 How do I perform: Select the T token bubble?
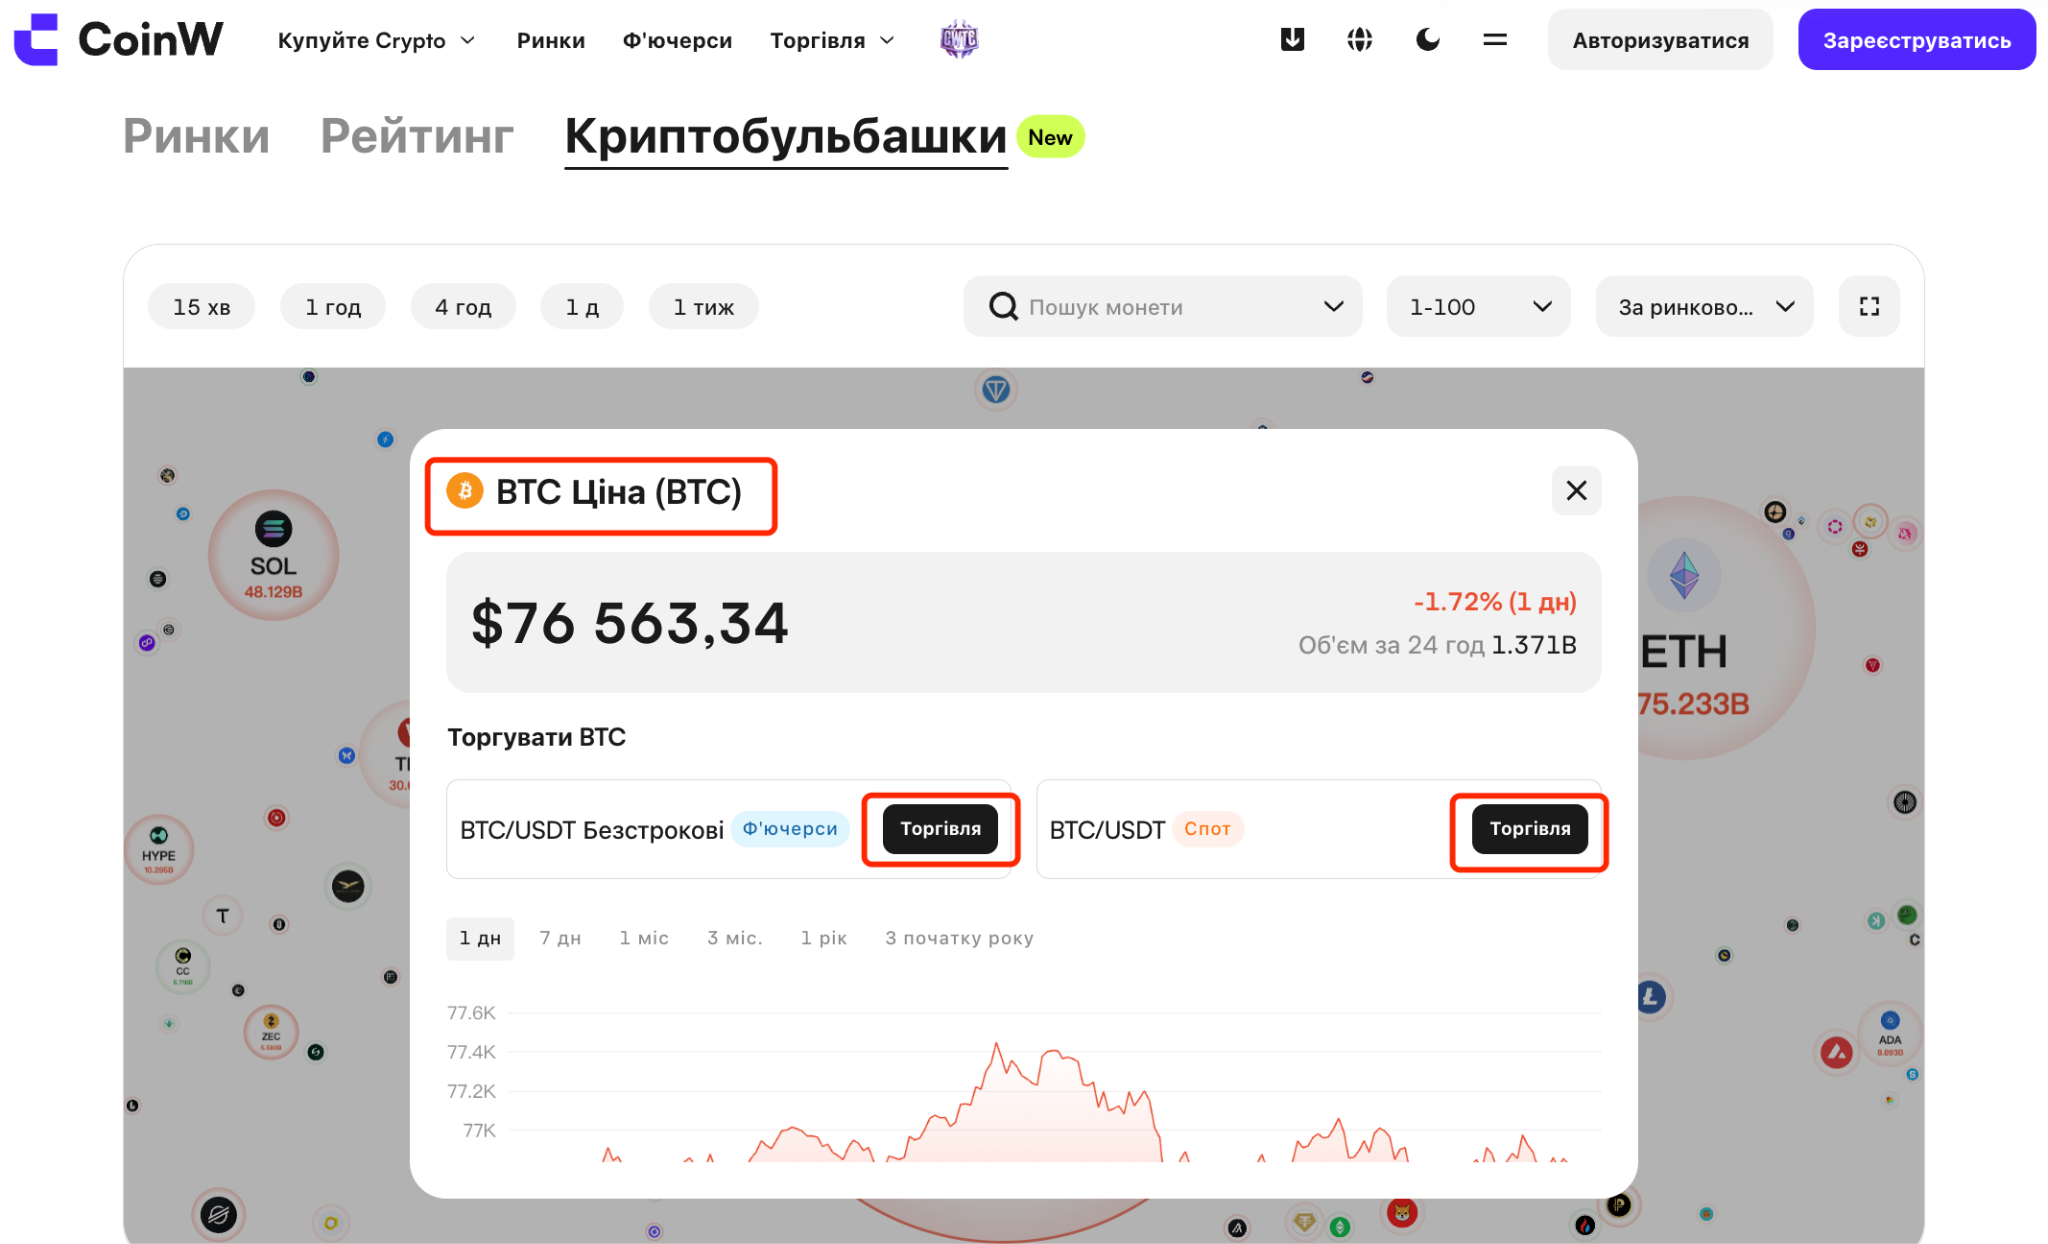pyautogui.click(x=223, y=916)
